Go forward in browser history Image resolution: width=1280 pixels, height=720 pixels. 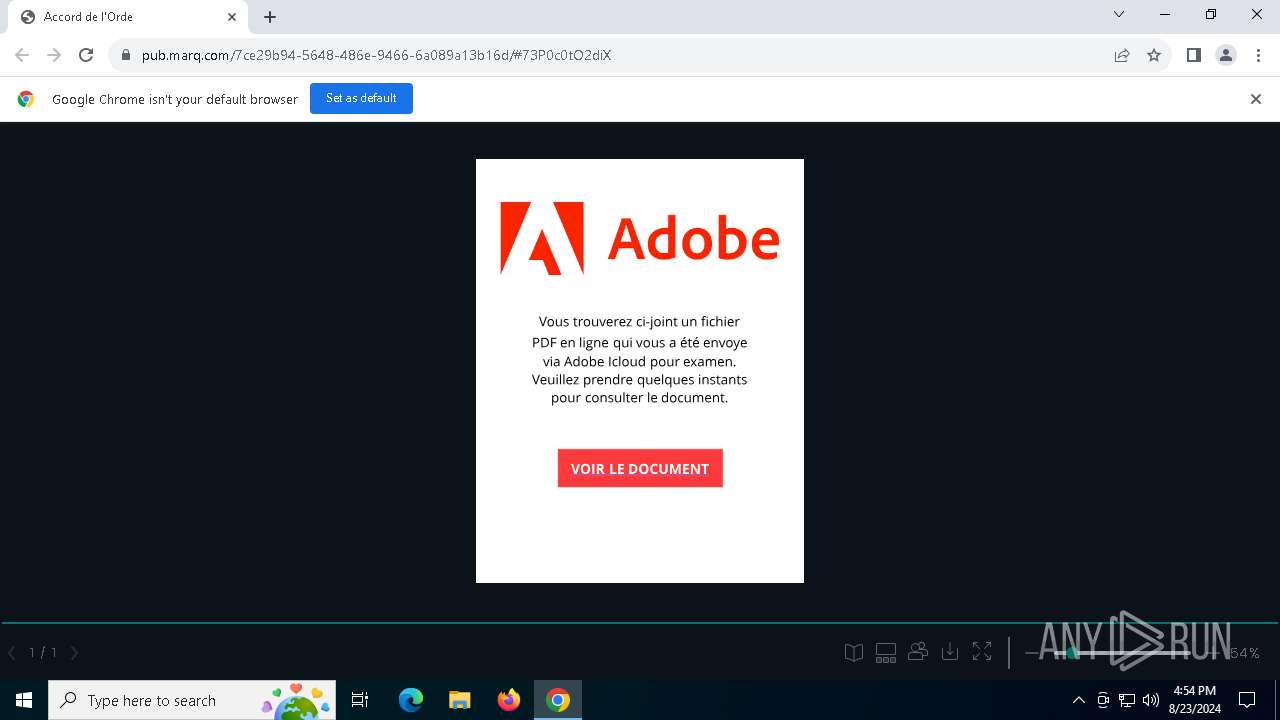54,55
